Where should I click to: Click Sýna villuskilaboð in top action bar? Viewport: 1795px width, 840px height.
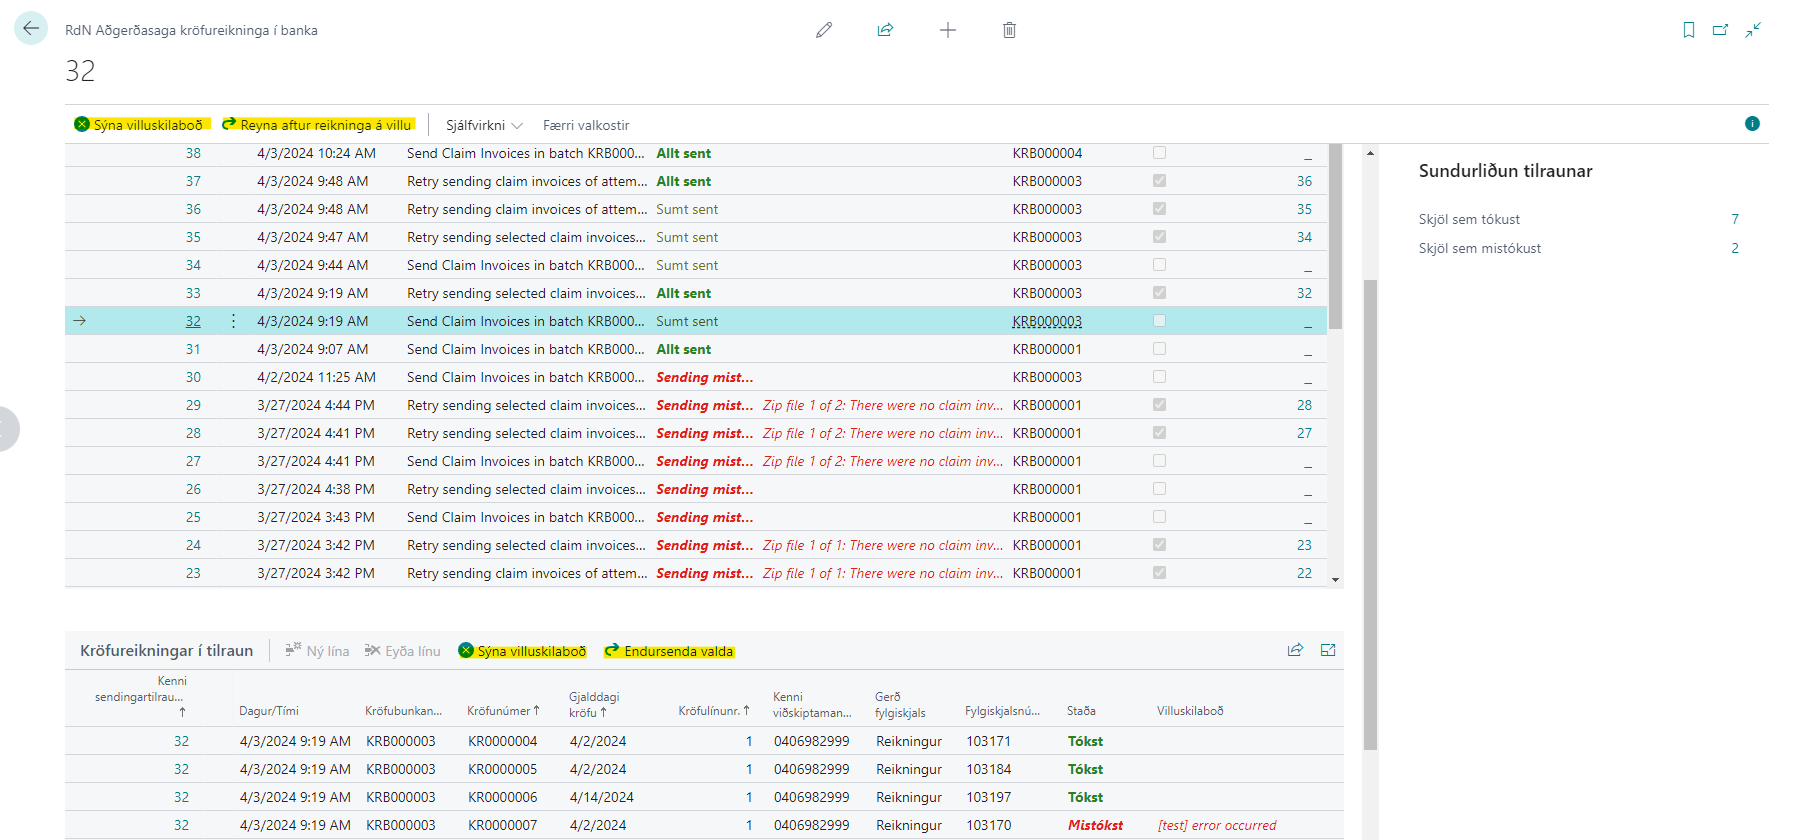pos(140,125)
